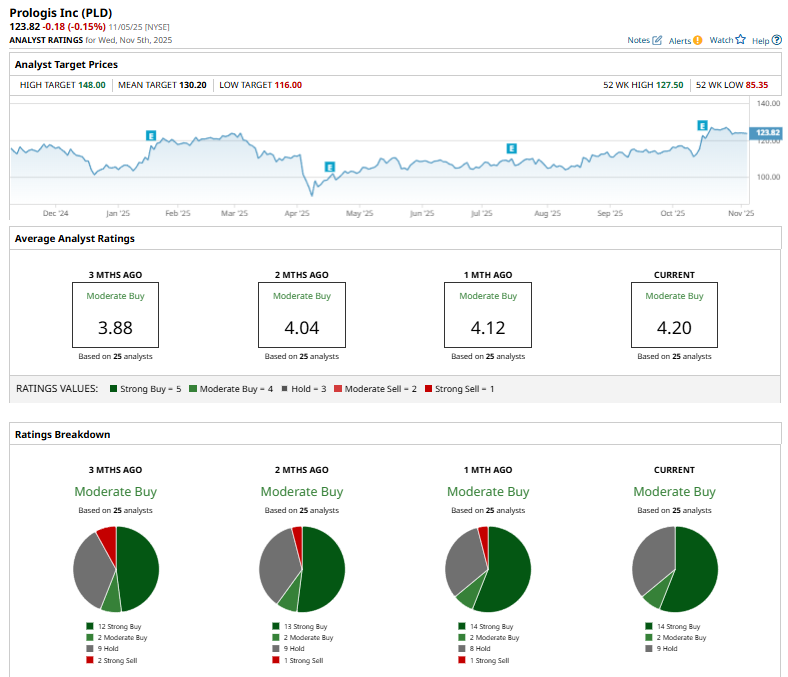Select the earnings marker near Jul '25
Viewport: 788px width, 677px height.
coord(511,148)
